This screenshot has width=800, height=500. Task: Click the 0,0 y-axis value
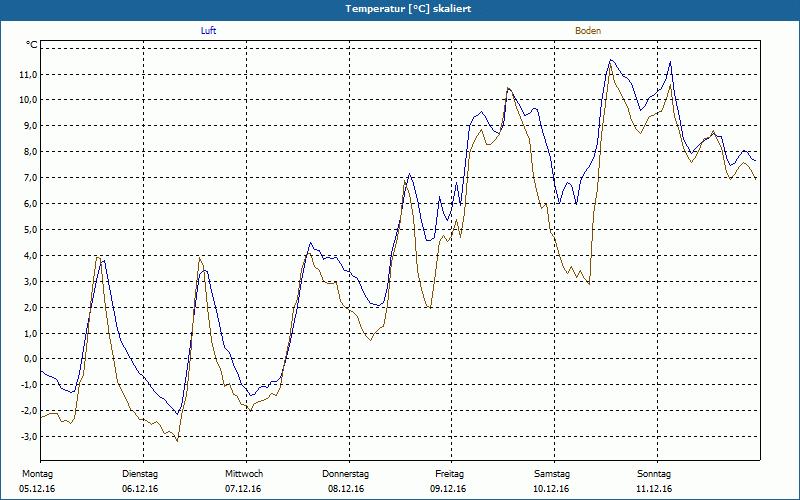click(30, 359)
